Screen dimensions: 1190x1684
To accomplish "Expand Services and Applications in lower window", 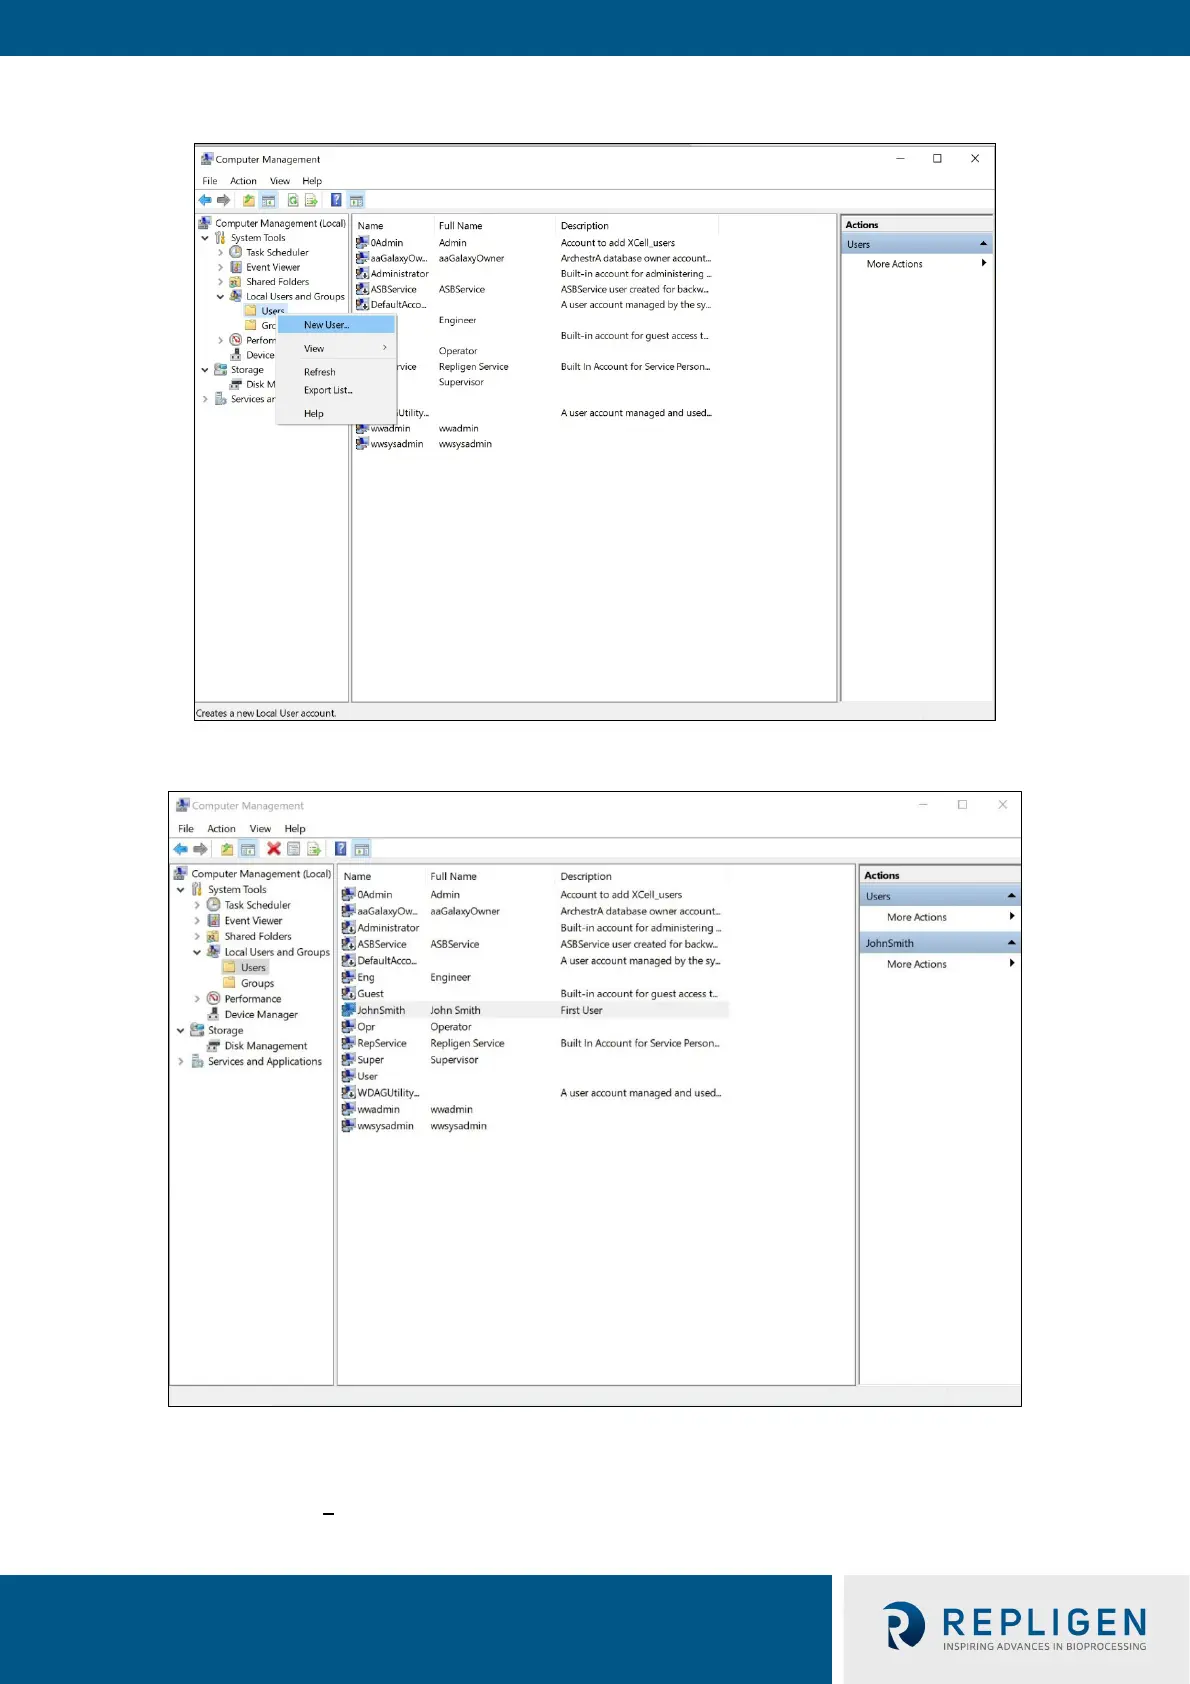I will [x=181, y=1062].
